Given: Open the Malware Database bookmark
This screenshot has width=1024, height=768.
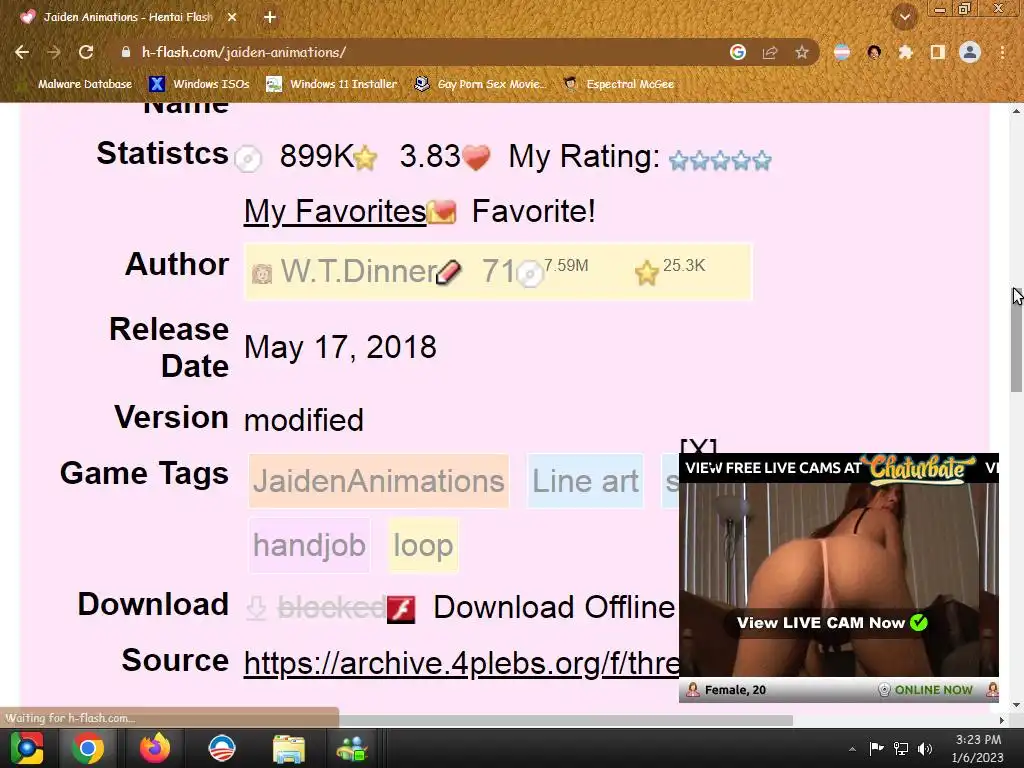Looking at the screenshot, I should click(77, 84).
